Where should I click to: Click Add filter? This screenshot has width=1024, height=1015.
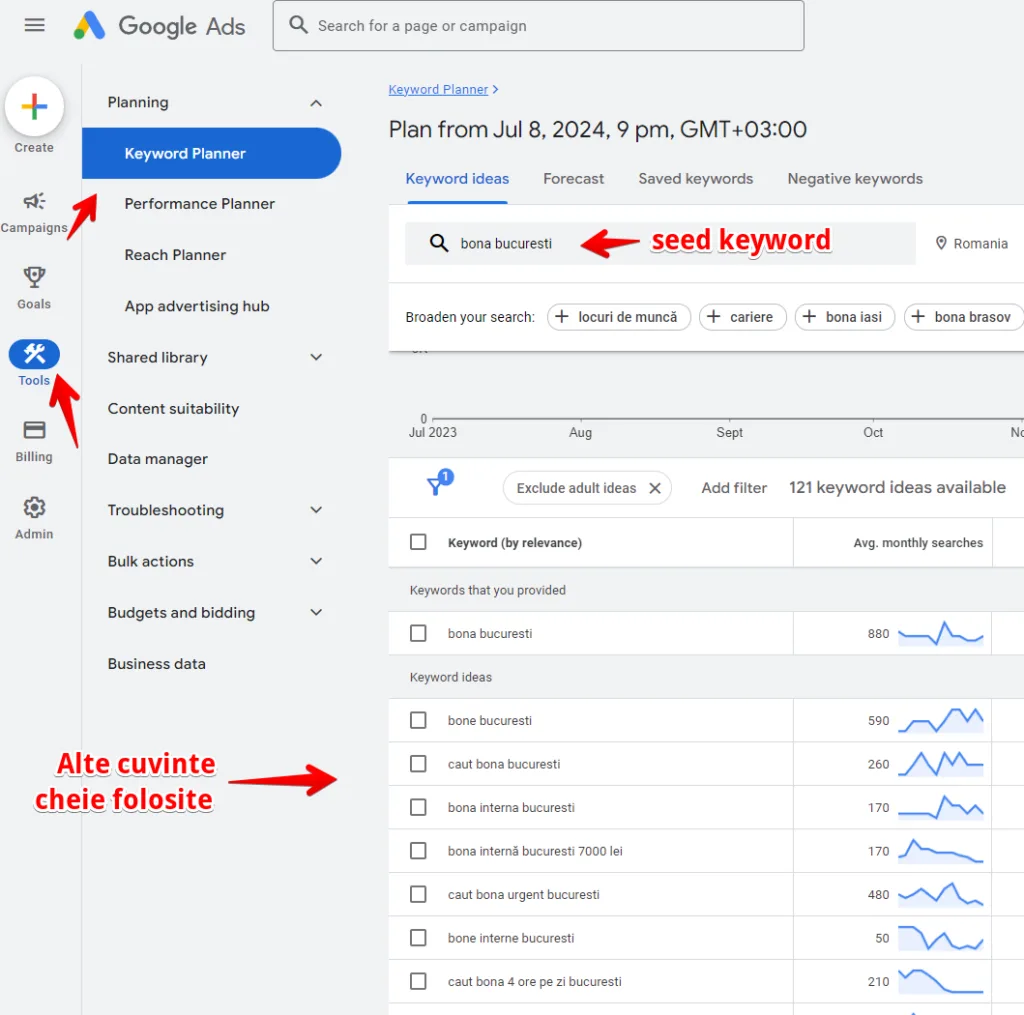[734, 488]
